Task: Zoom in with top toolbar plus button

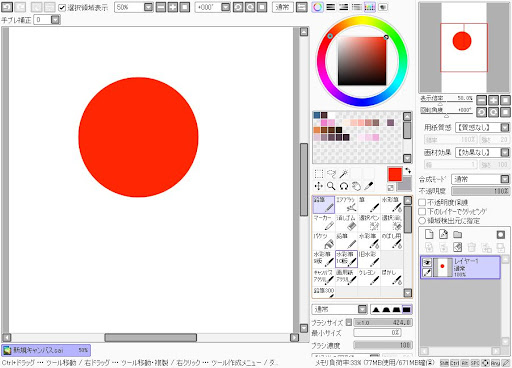Action: coord(173,7)
